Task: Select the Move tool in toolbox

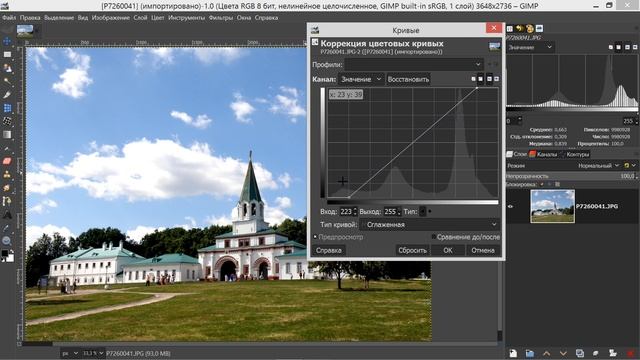Action: [x=7, y=41]
